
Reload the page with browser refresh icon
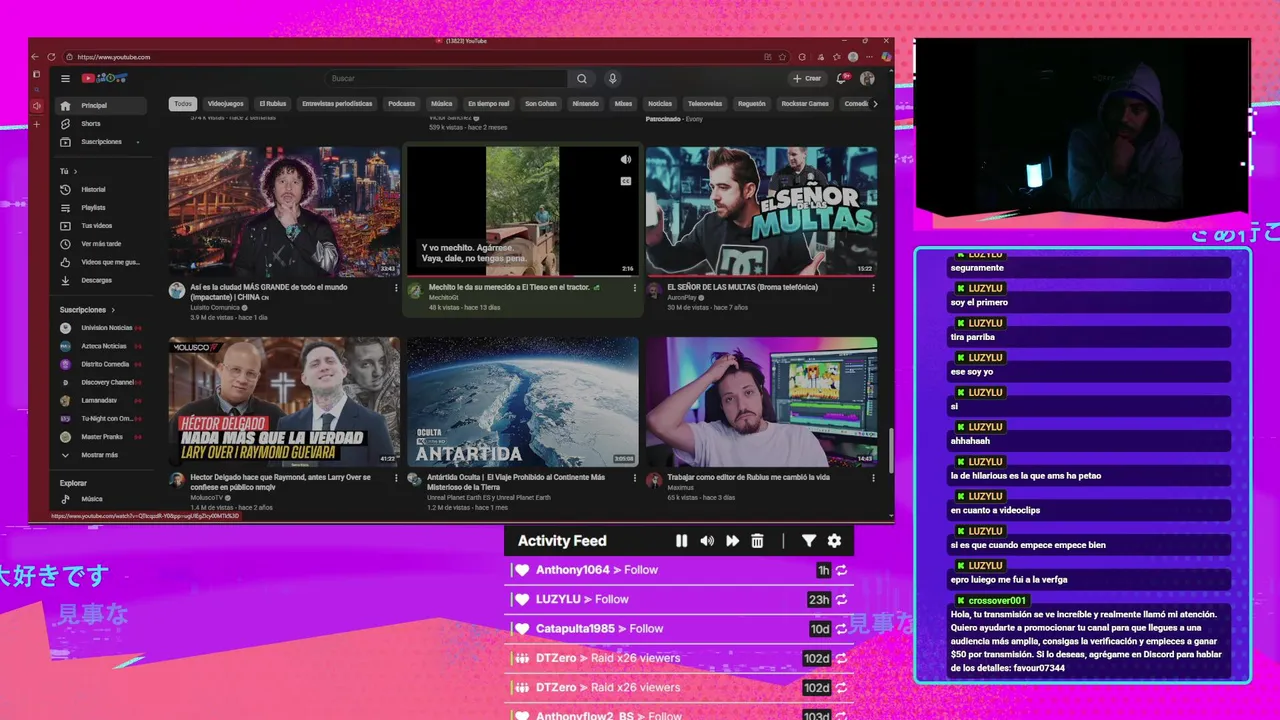[x=53, y=57]
